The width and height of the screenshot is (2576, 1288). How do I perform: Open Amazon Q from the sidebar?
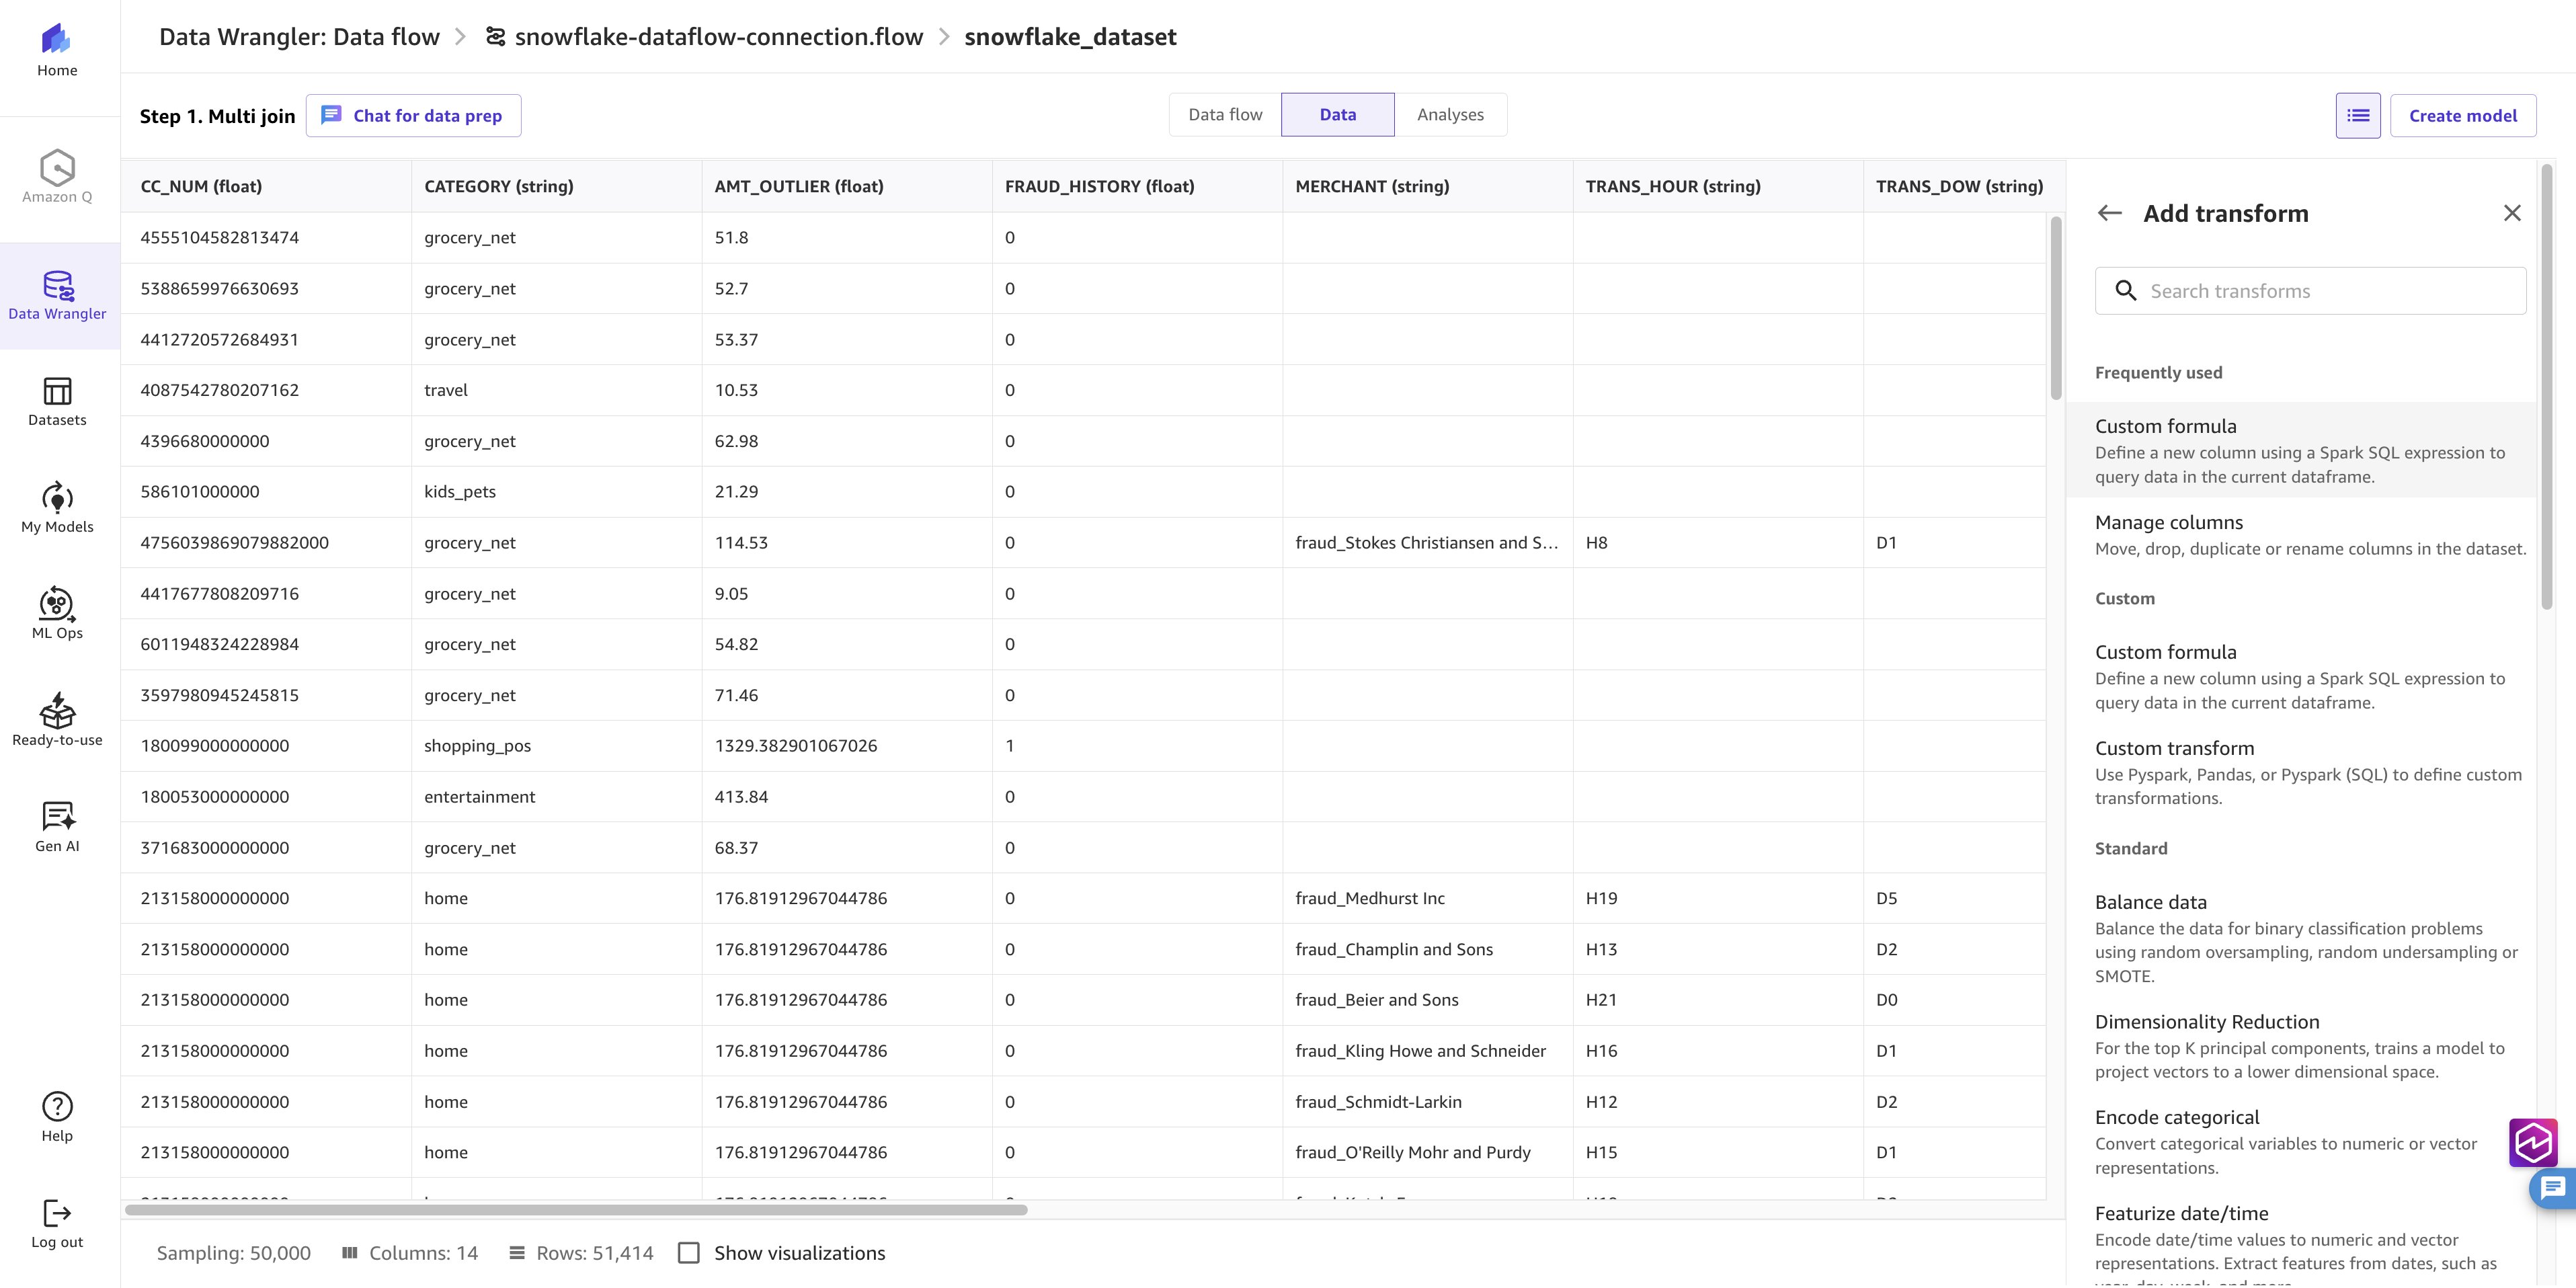[57, 177]
